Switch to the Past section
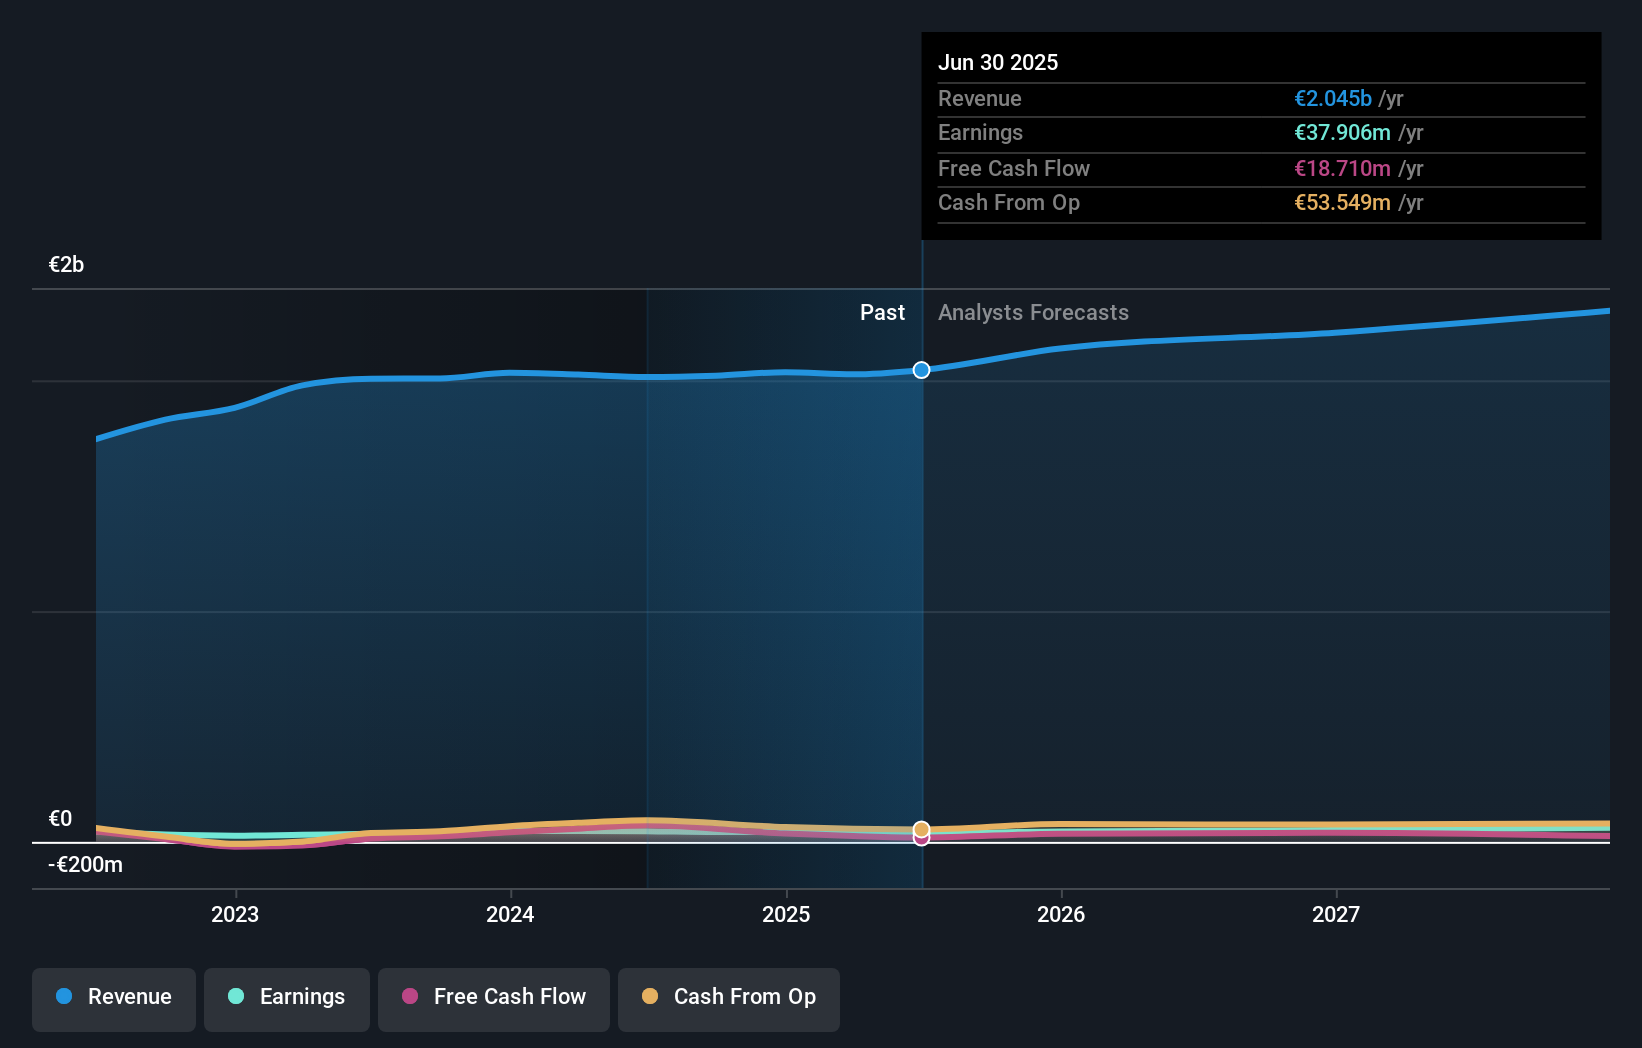The height and width of the screenshot is (1048, 1642). coord(882,312)
